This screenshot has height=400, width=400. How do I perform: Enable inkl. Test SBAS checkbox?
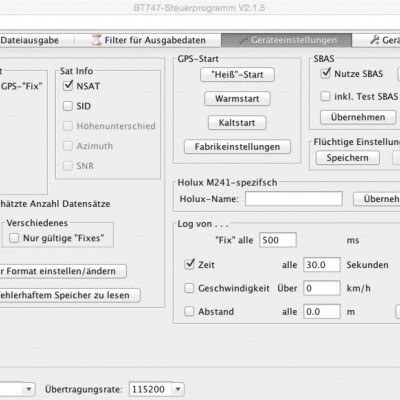tap(325, 96)
